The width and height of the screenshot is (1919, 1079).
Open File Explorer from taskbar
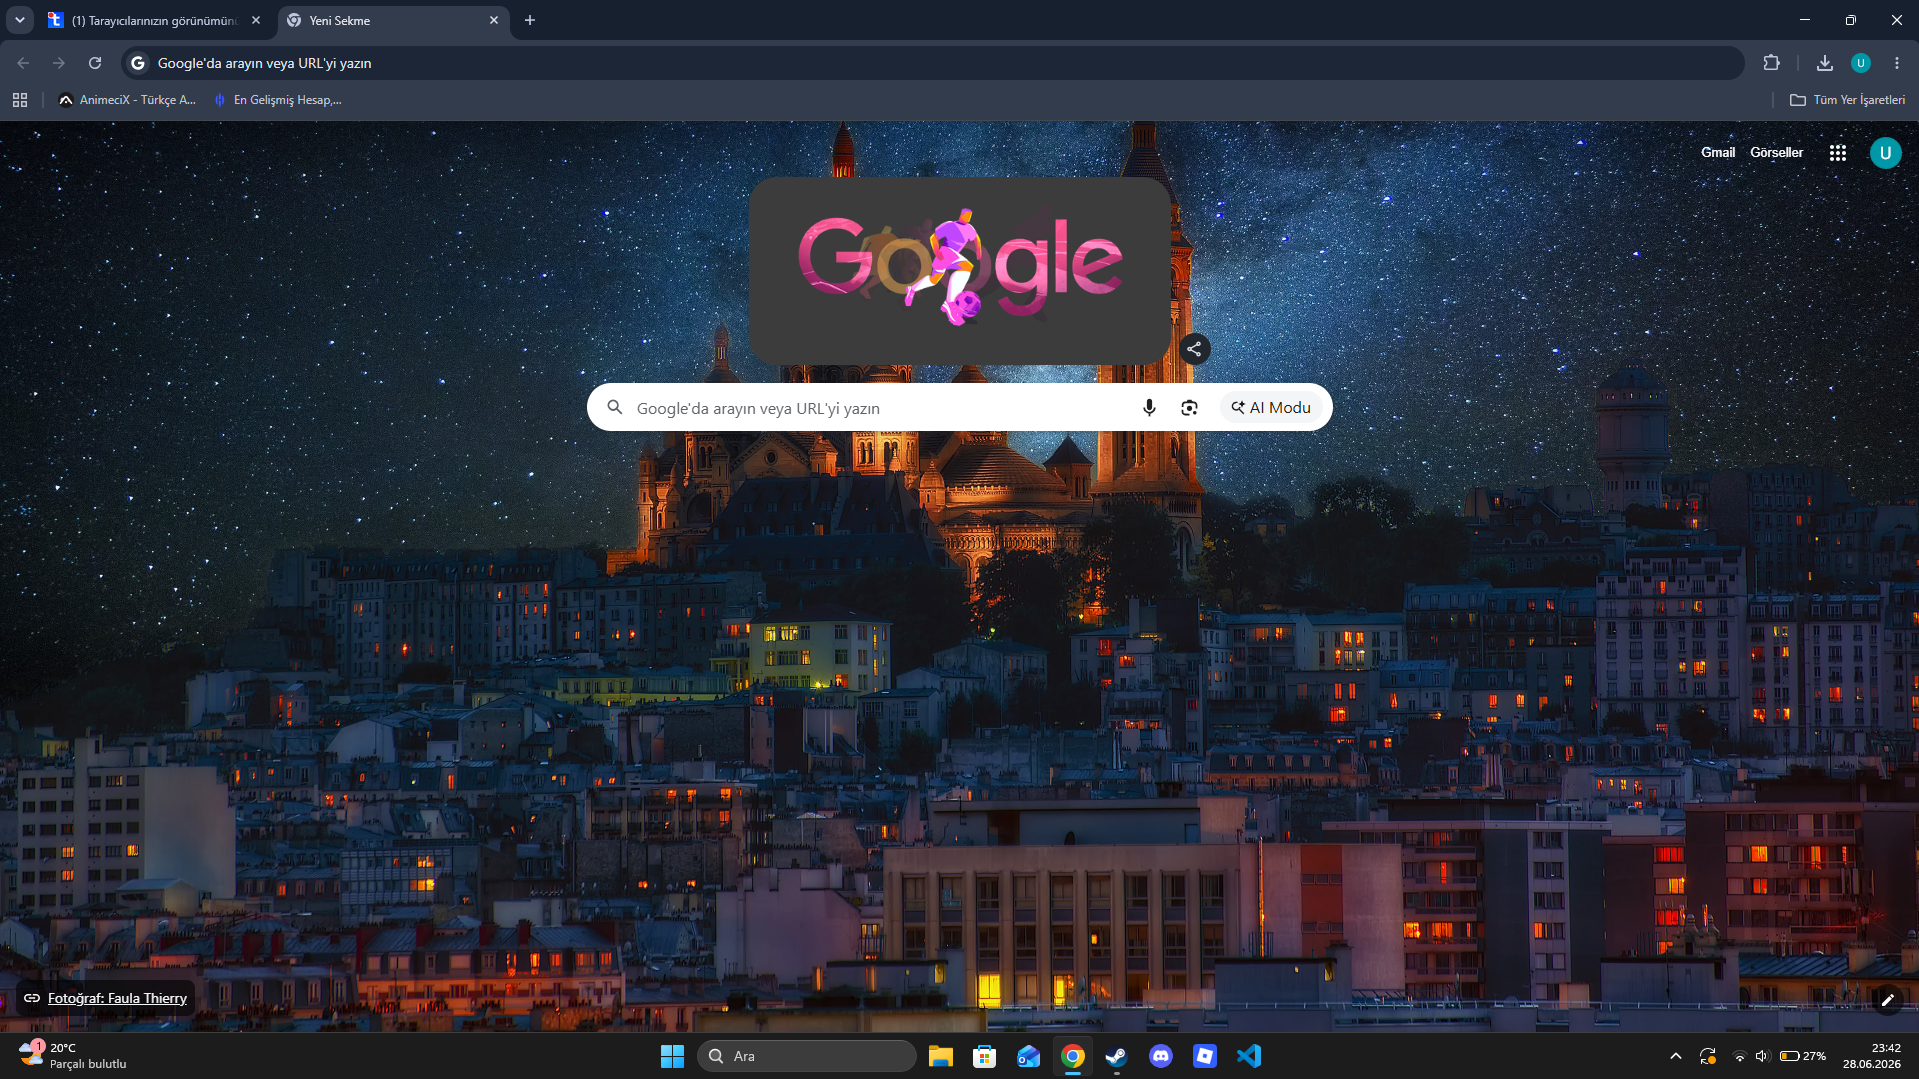[x=940, y=1056]
